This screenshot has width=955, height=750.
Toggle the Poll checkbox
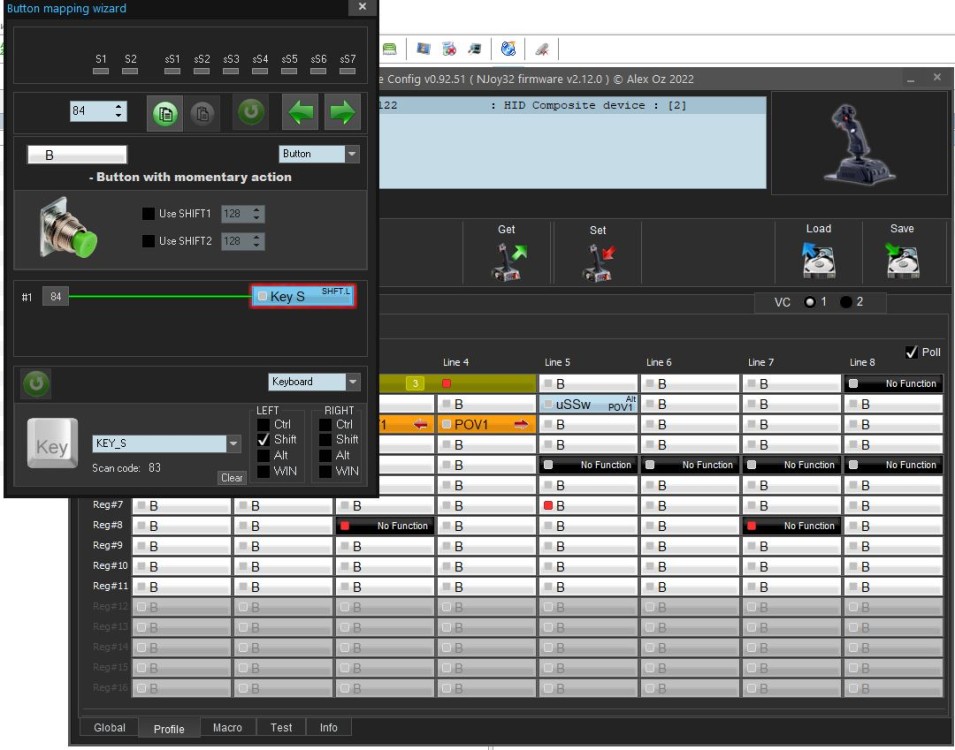(911, 352)
